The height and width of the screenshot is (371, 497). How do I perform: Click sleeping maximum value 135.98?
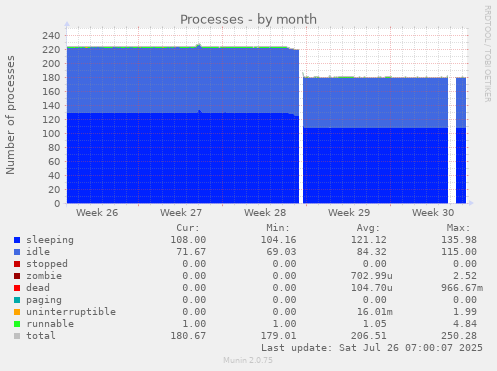(x=459, y=240)
